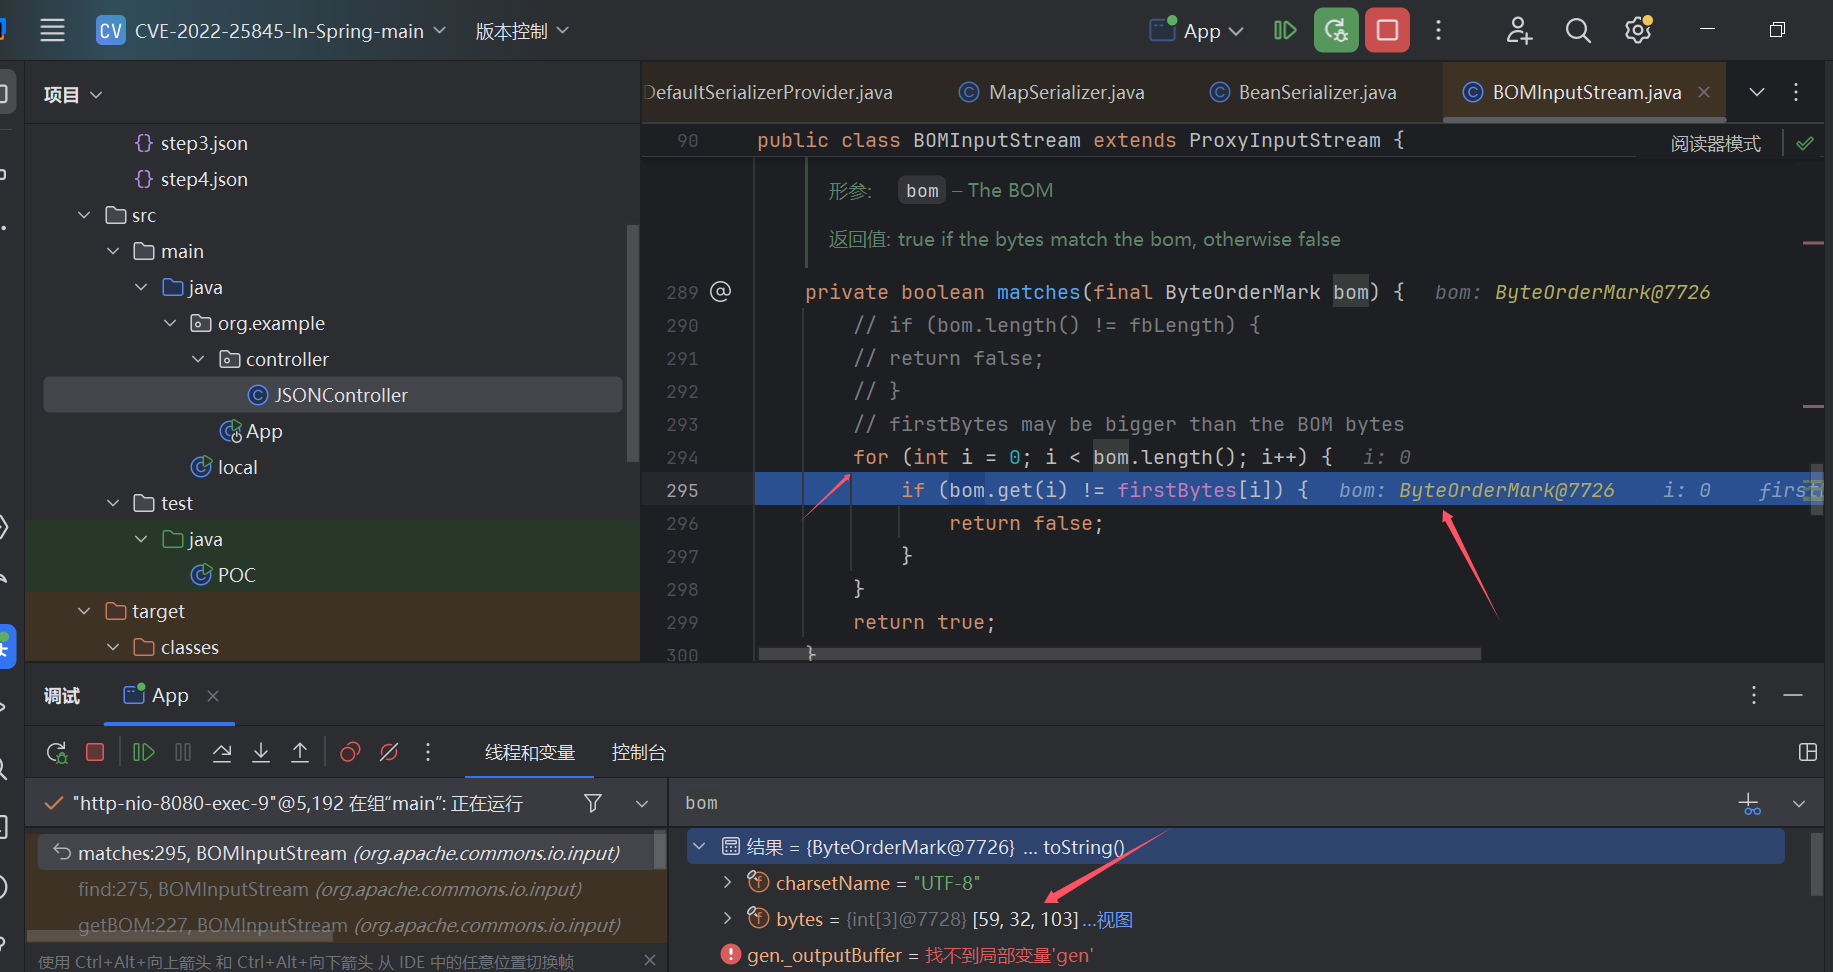Click the green Rerun Debug button in the top toolbar

coord(1336,30)
